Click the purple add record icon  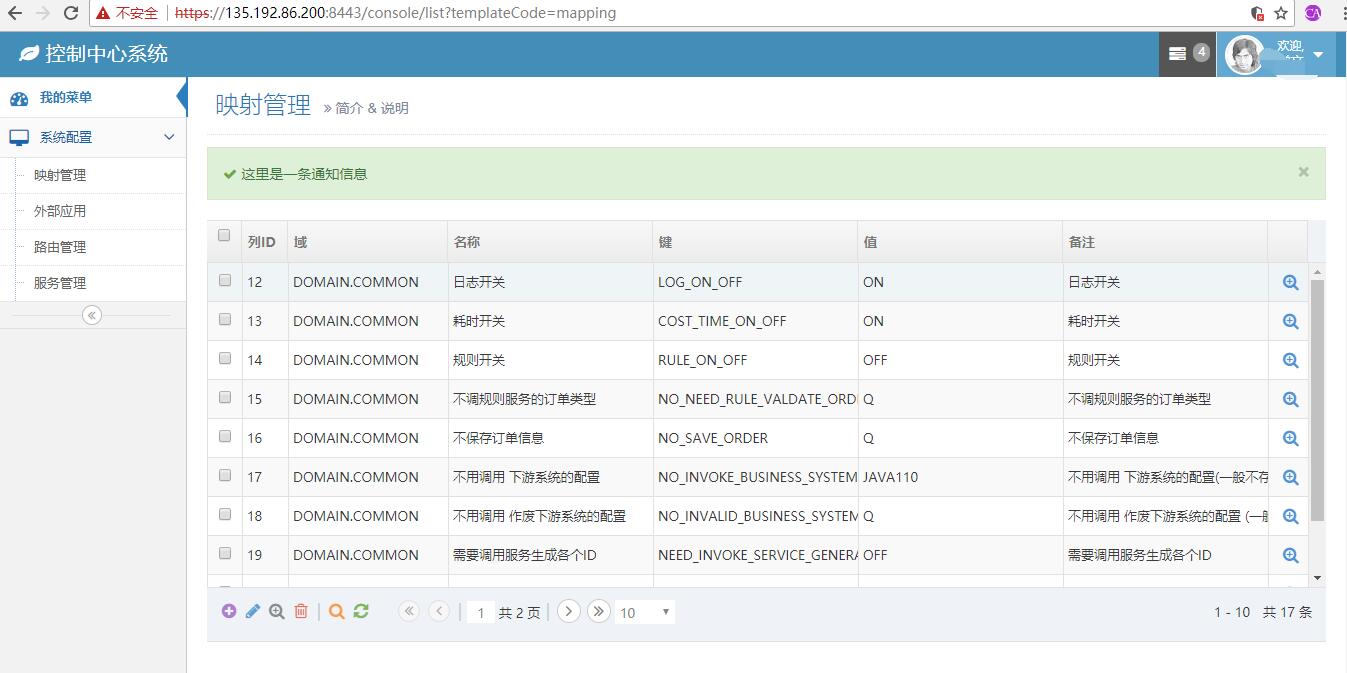tap(229, 611)
